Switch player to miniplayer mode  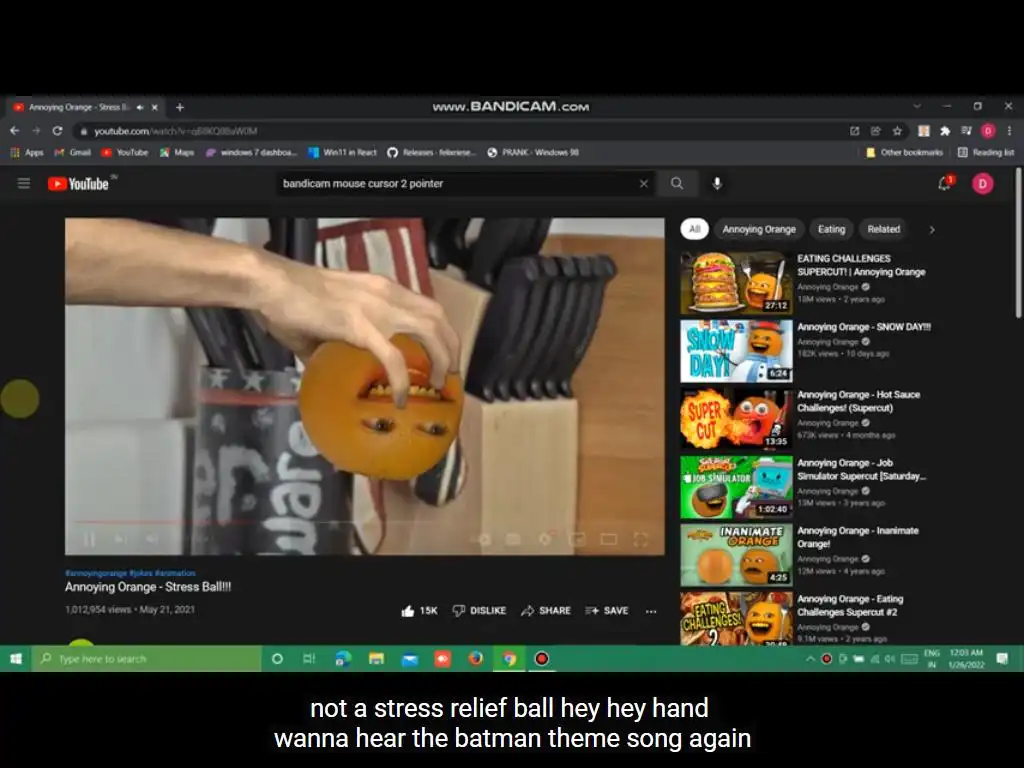tap(577, 539)
